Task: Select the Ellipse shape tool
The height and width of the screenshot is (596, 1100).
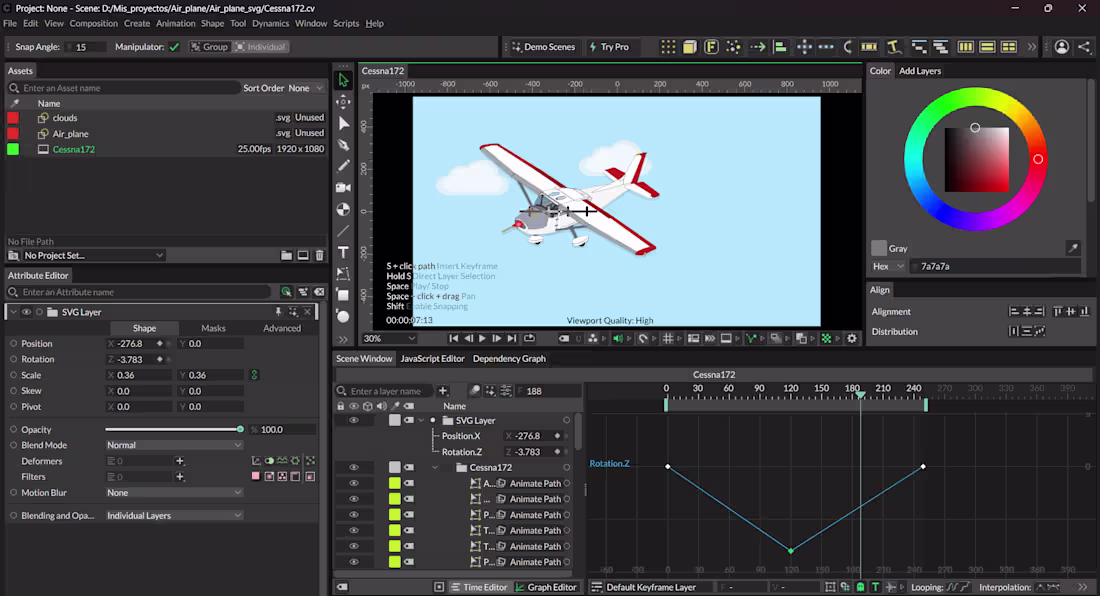Action: [x=343, y=316]
